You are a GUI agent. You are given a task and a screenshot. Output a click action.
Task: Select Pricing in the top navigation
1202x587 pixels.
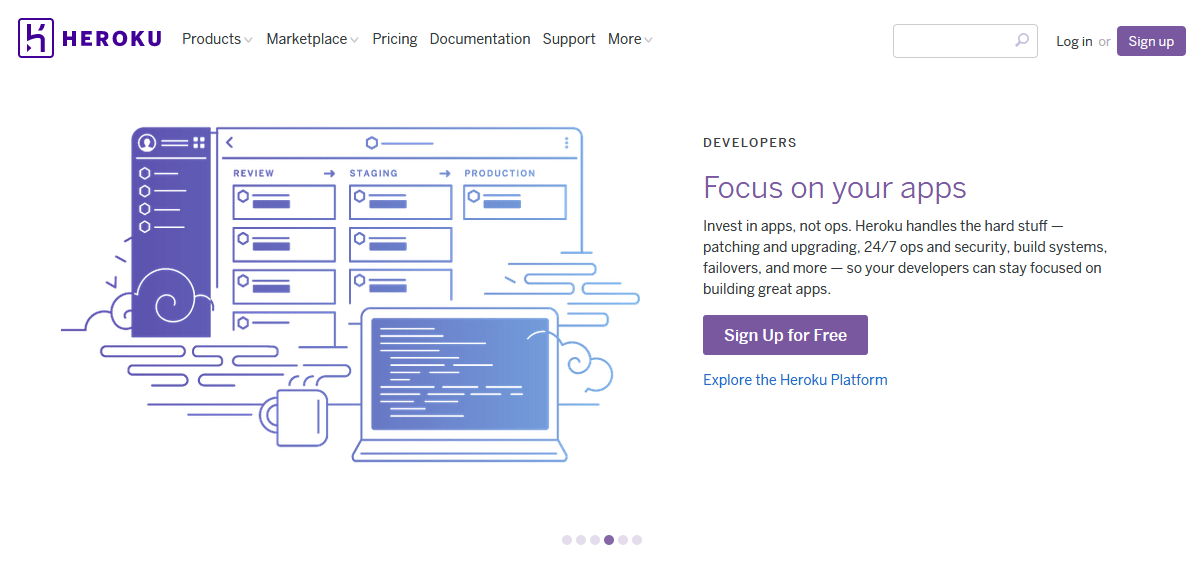tap(394, 39)
